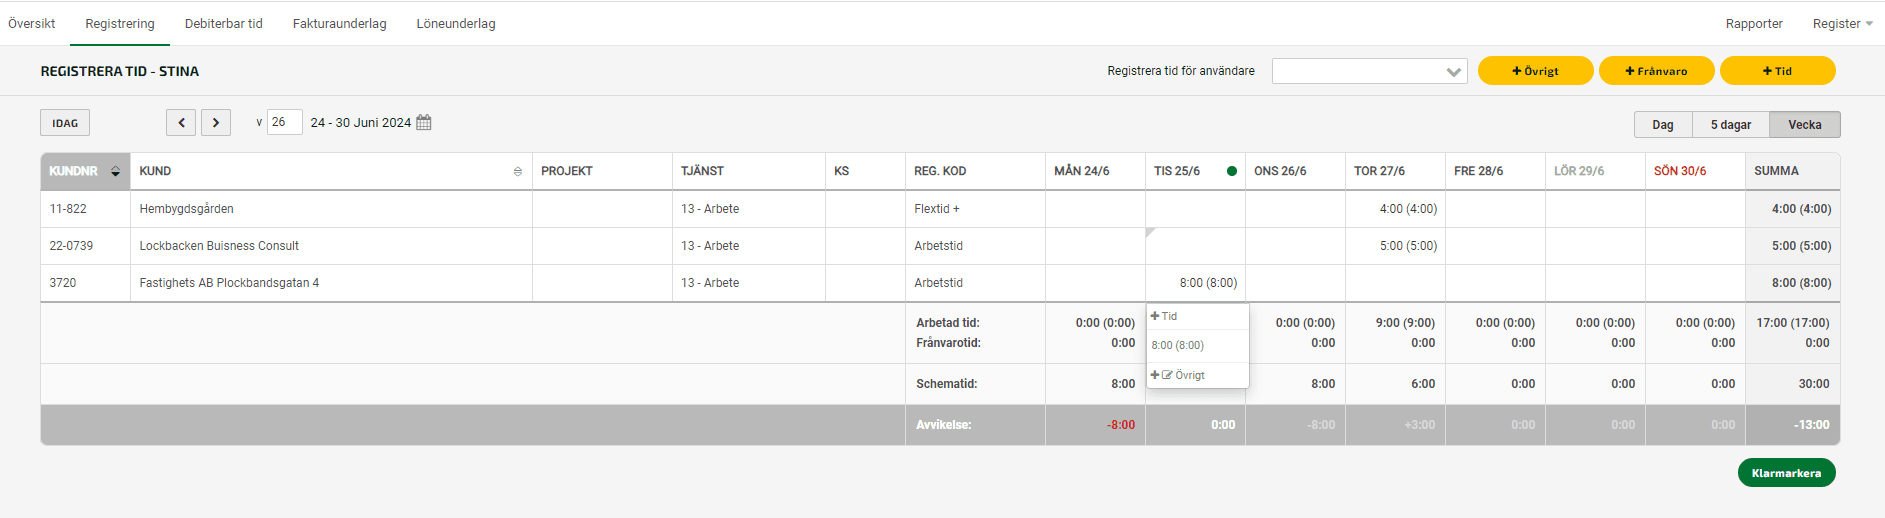The height and width of the screenshot is (518, 1885).
Task: Switch view to Dag
Action: pyautogui.click(x=1662, y=125)
